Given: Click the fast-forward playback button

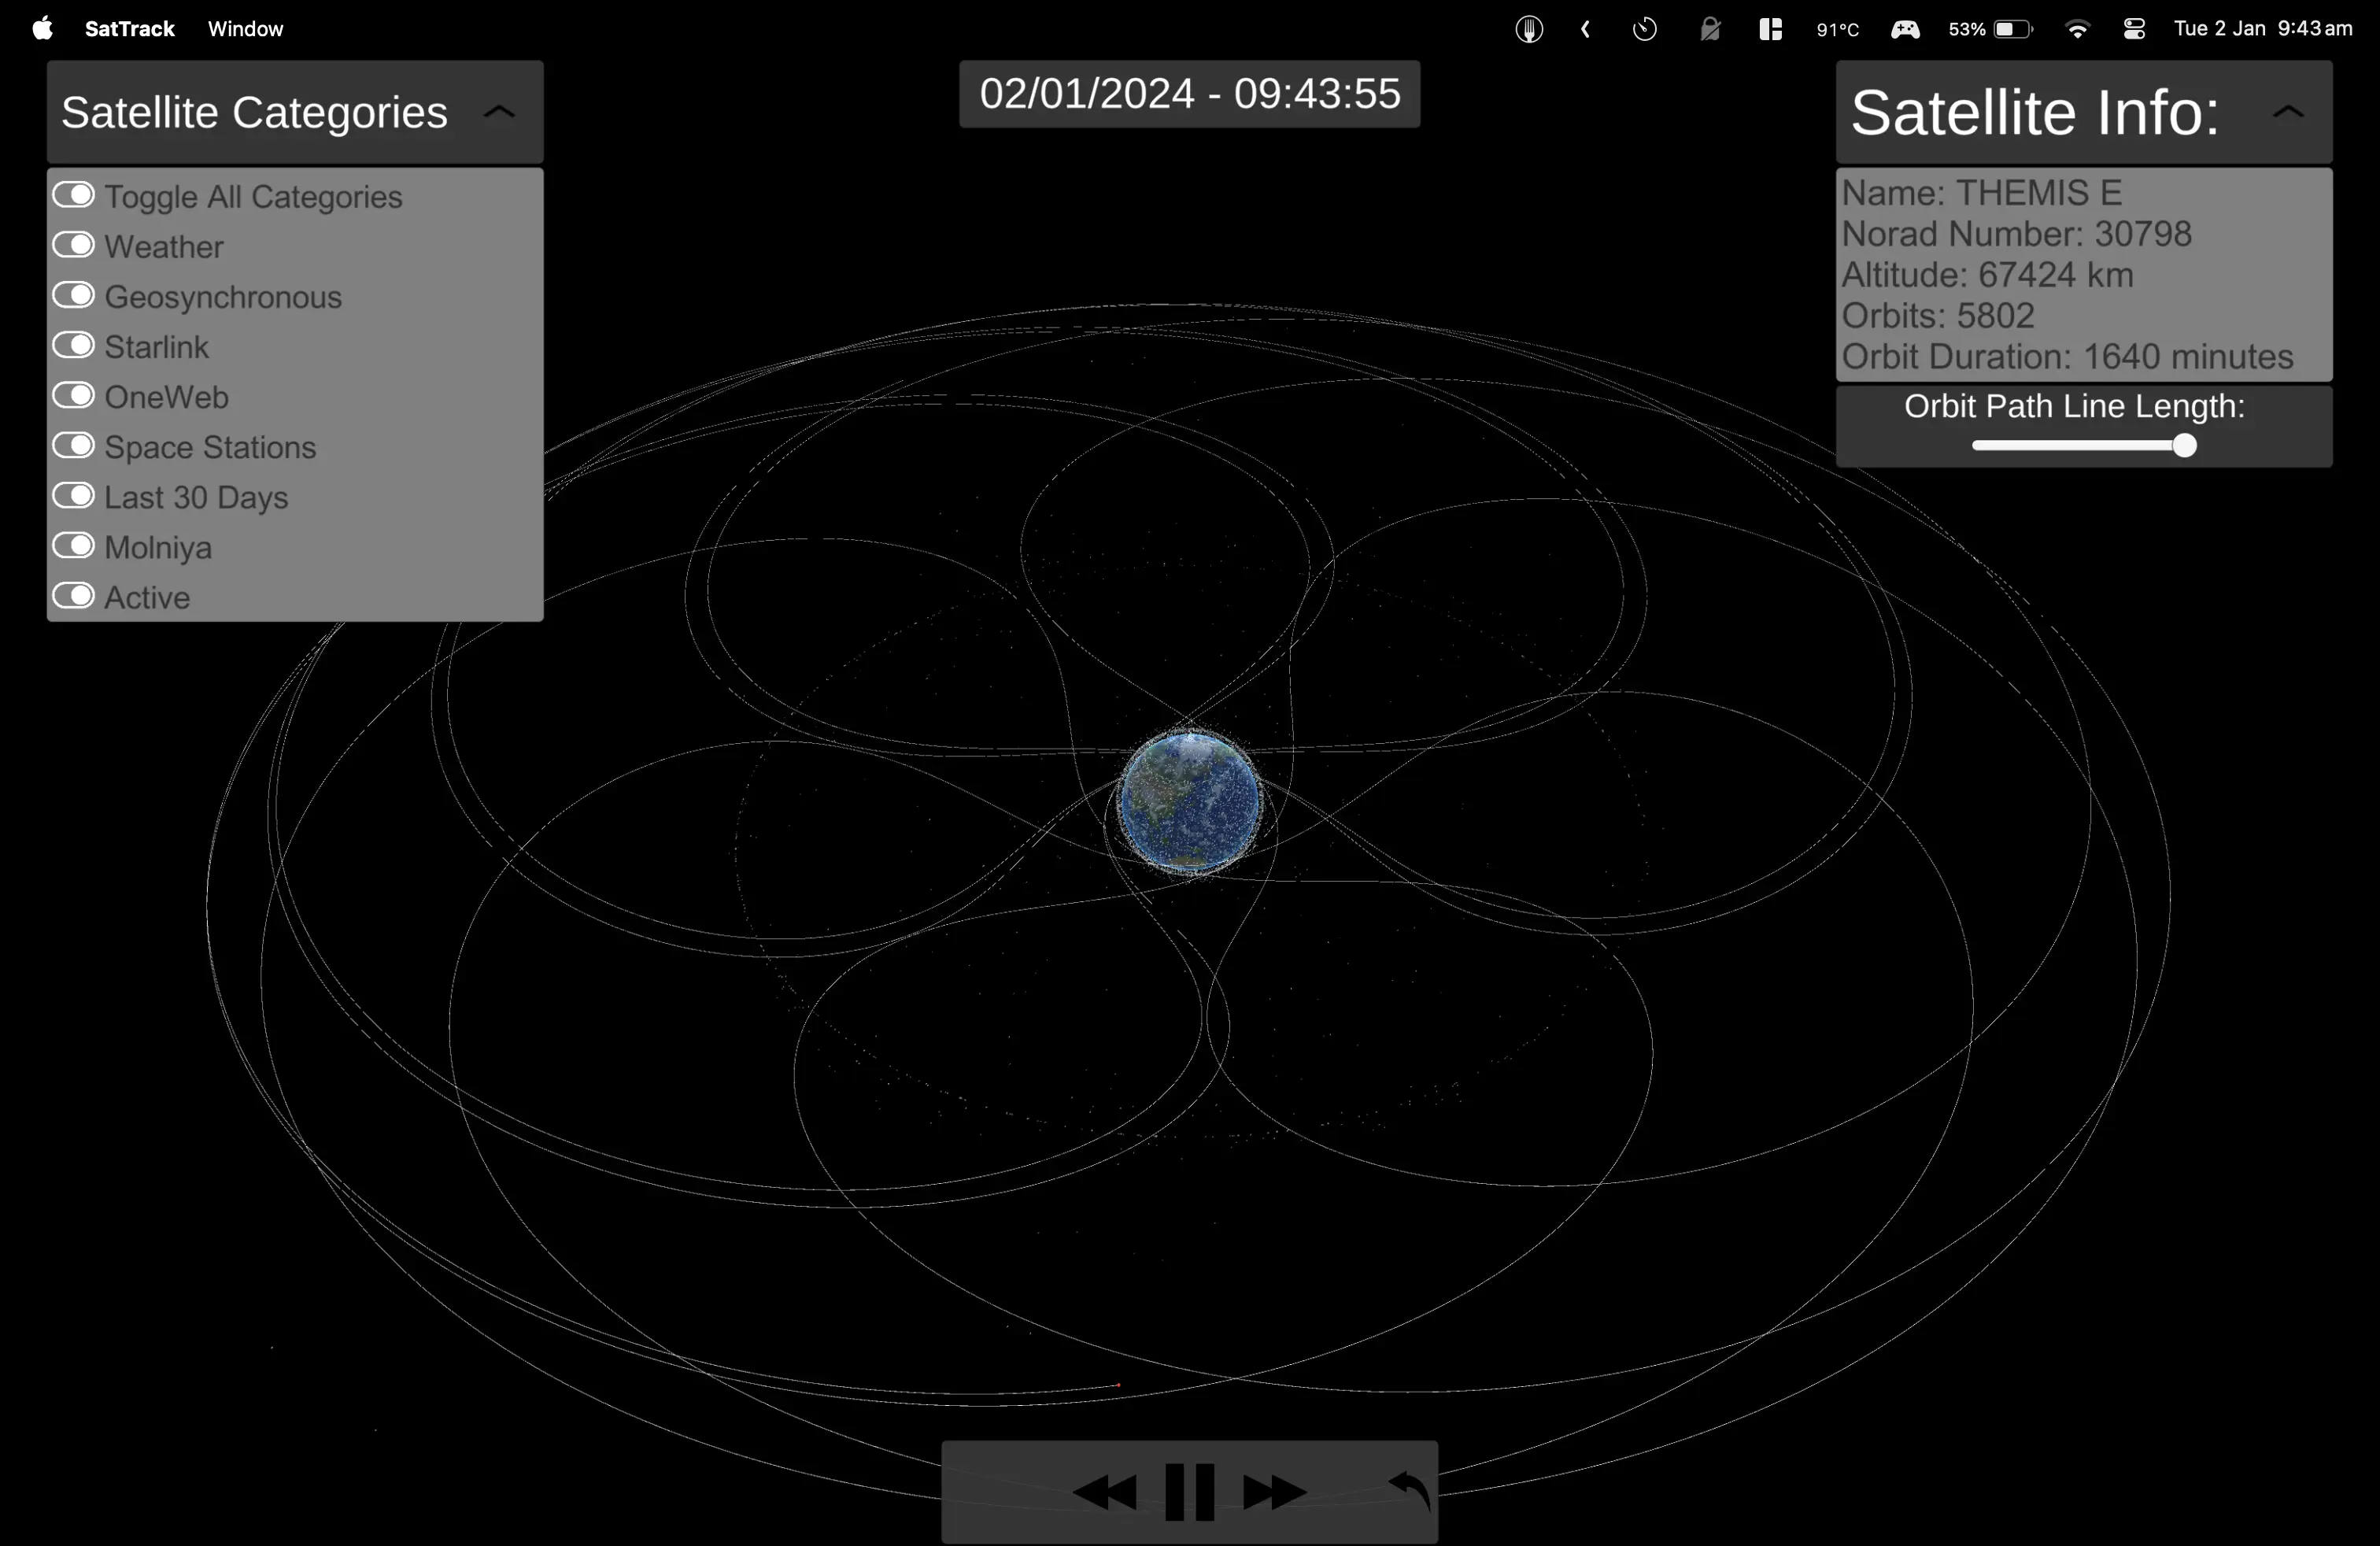Looking at the screenshot, I should (x=1275, y=1492).
